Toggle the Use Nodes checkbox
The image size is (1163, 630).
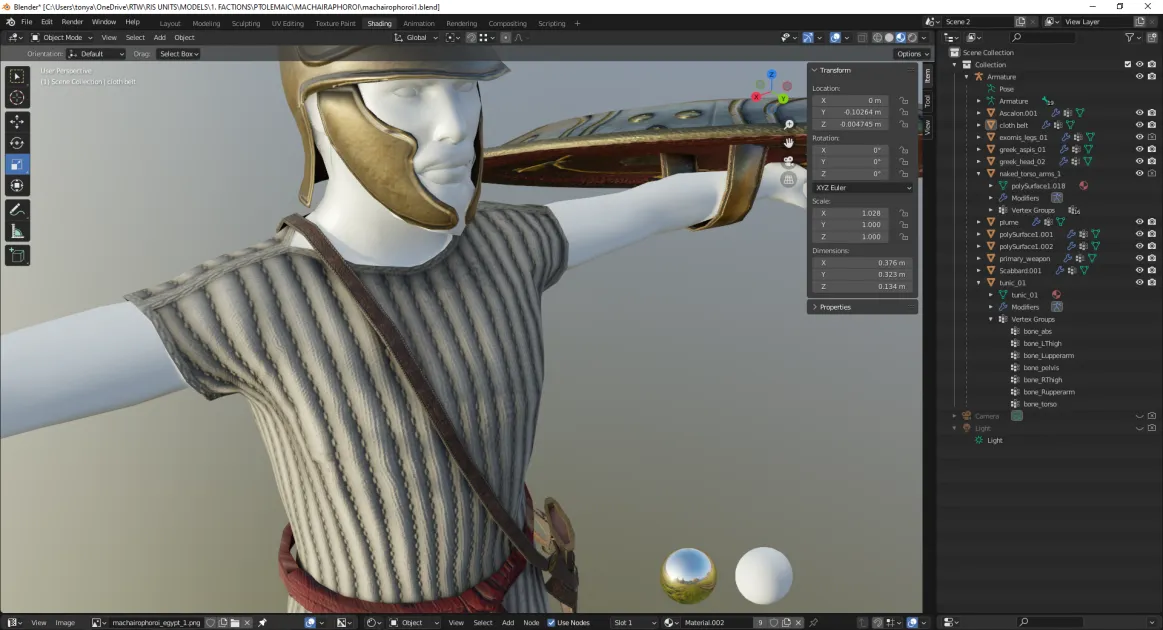[x=551, y=623]
